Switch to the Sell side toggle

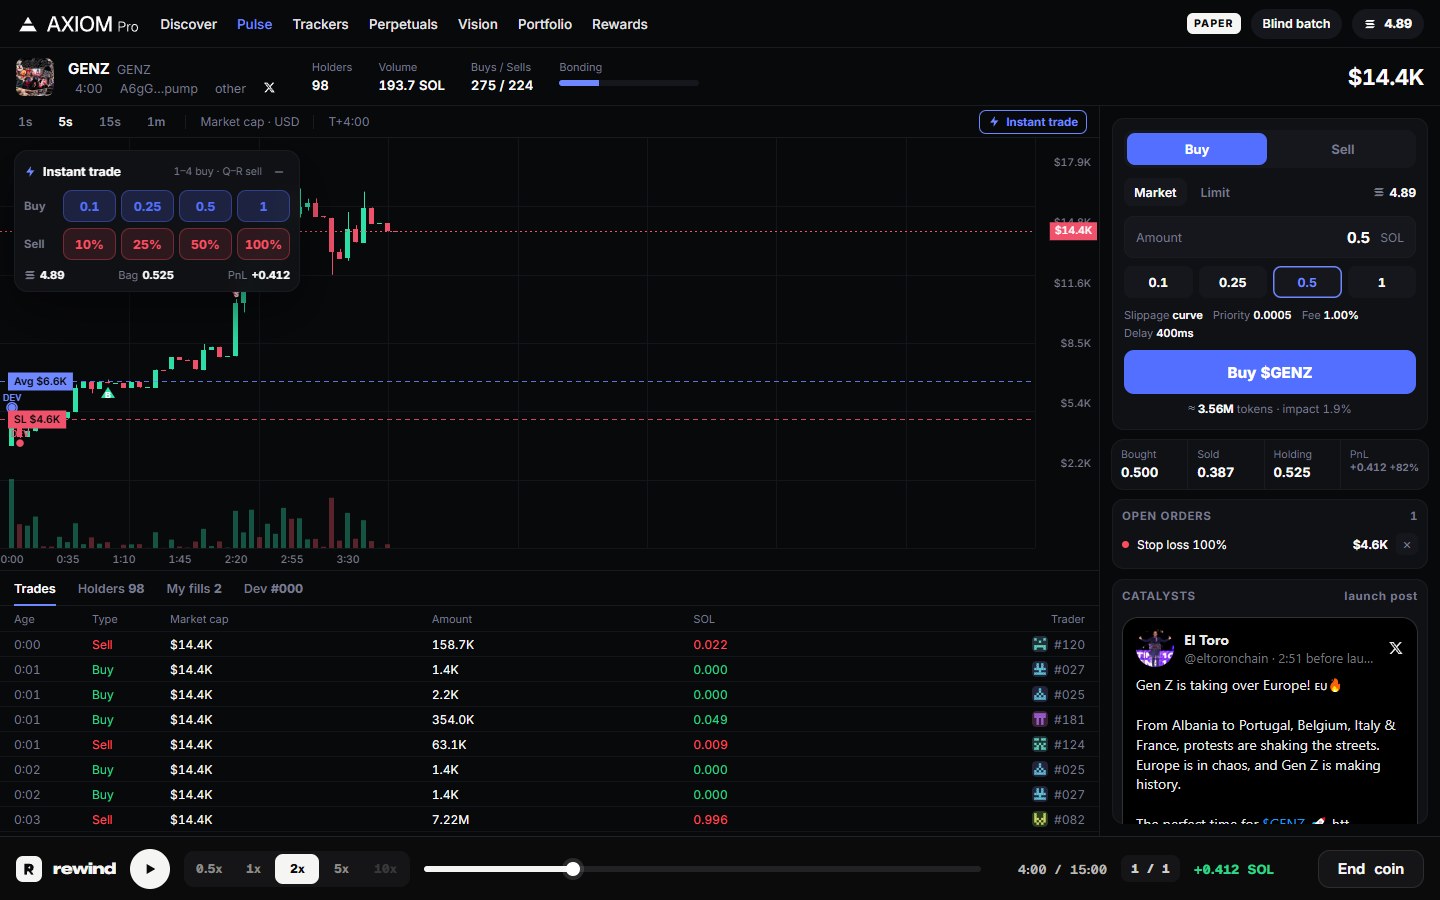[1342, 149]
